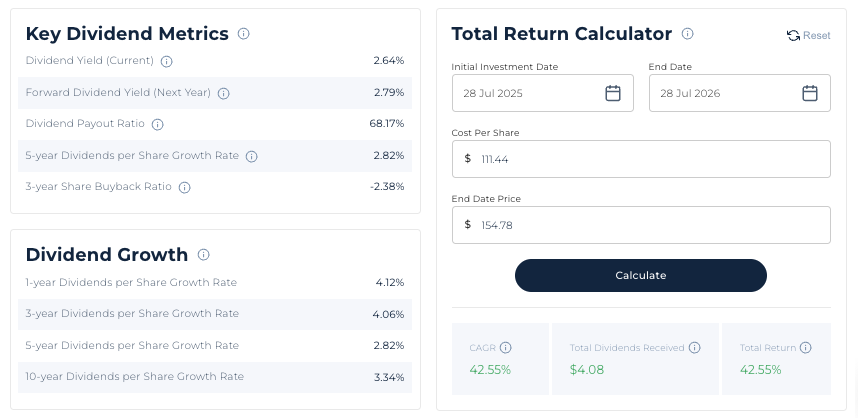Show 3-year Share Buyback Ratio info

coord(184,188)
